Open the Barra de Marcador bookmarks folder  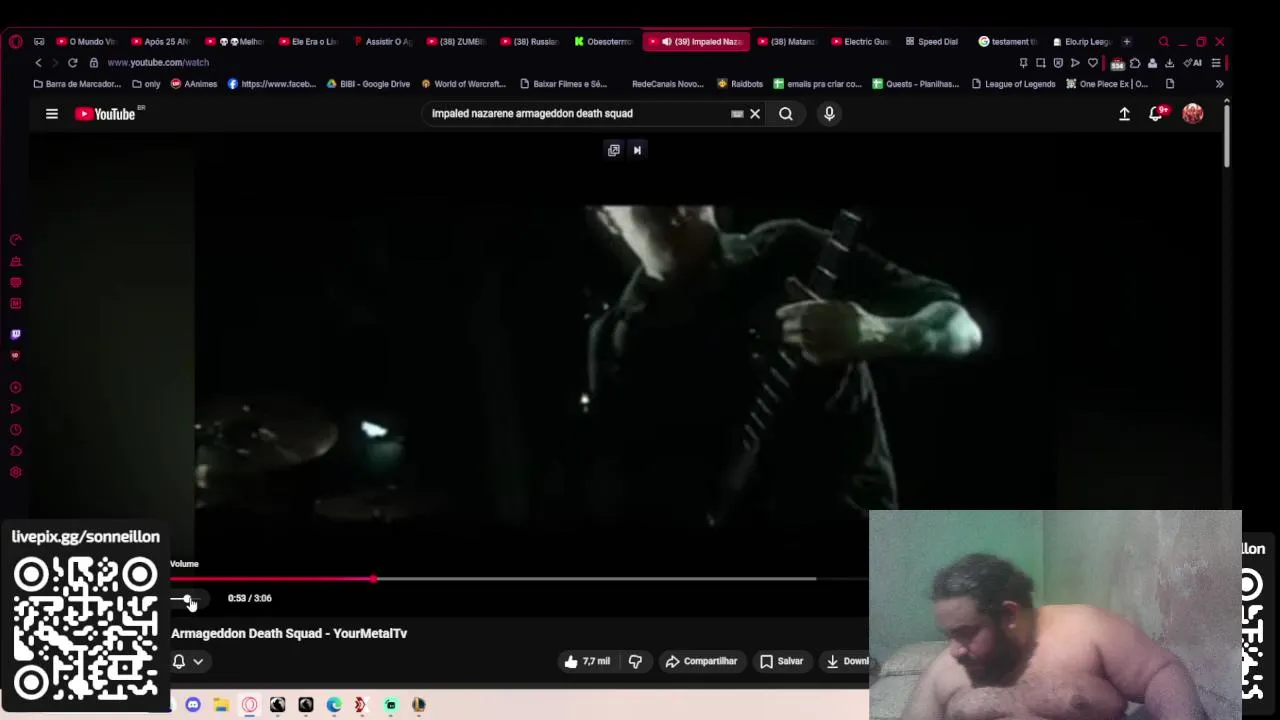tap(77, 84)
